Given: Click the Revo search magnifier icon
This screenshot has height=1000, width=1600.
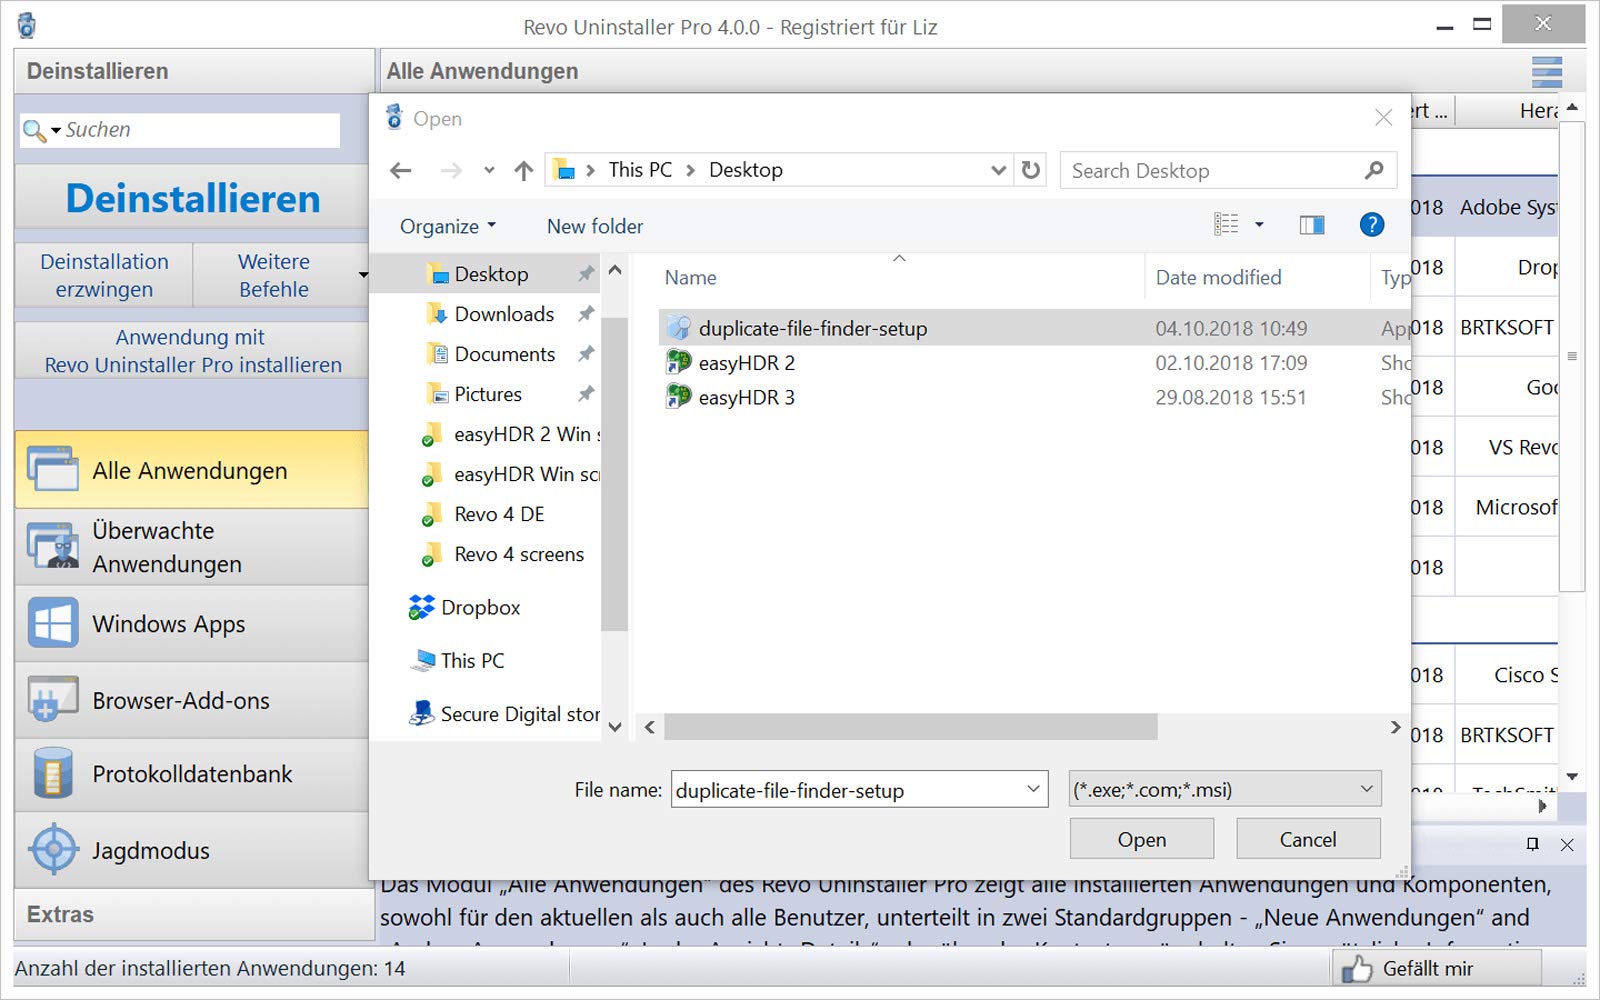Looking at the screenshot, I should (34, 130).
